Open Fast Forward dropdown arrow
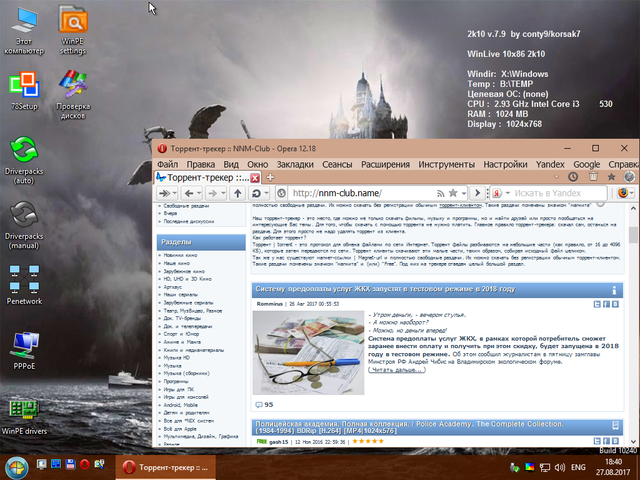The image size is (640, 480). point(174,193)
